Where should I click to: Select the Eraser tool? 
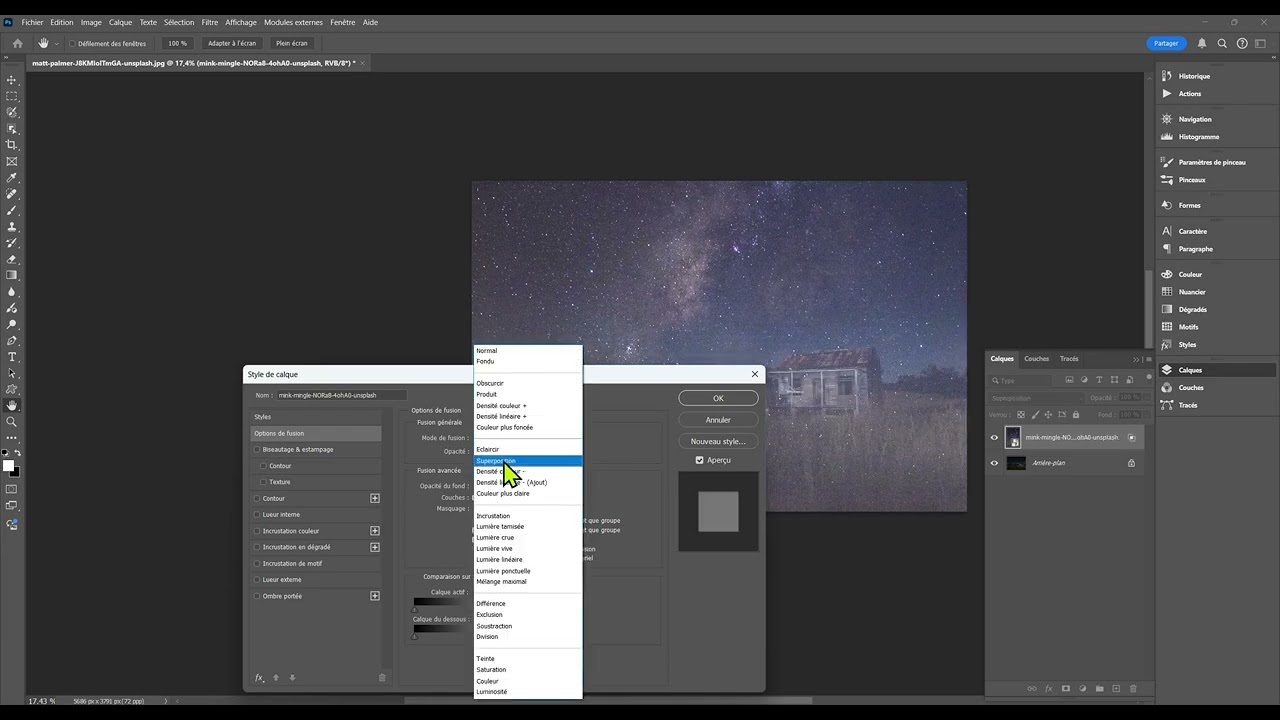point(12,259)
